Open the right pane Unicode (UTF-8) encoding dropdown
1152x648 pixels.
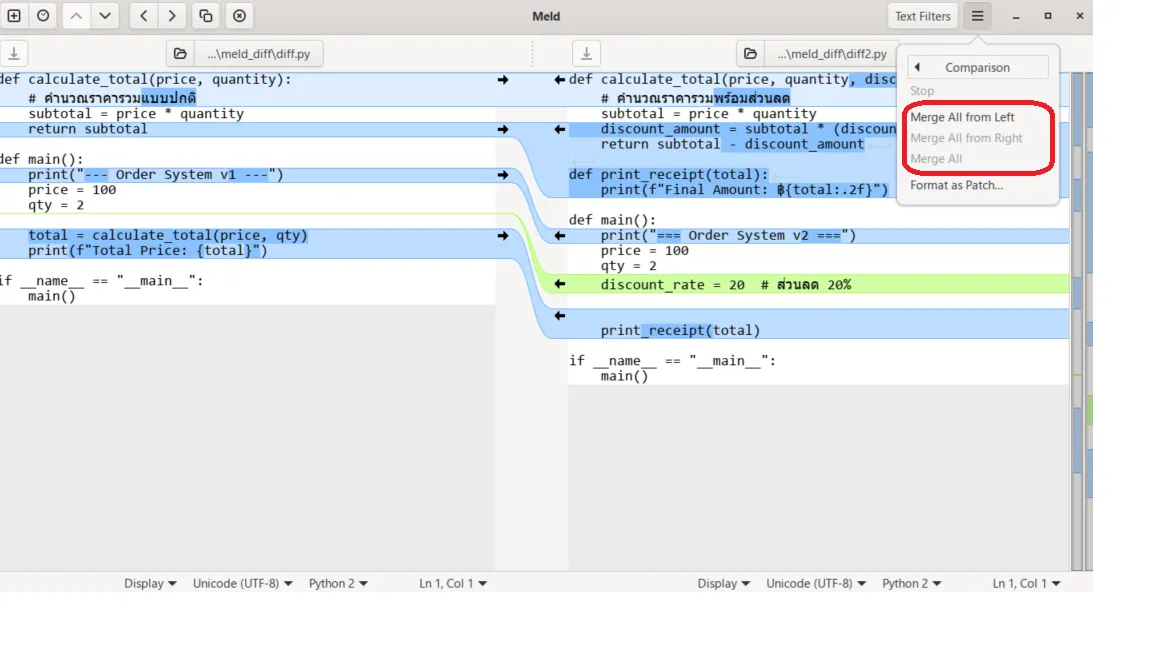(x=816, y=583)
